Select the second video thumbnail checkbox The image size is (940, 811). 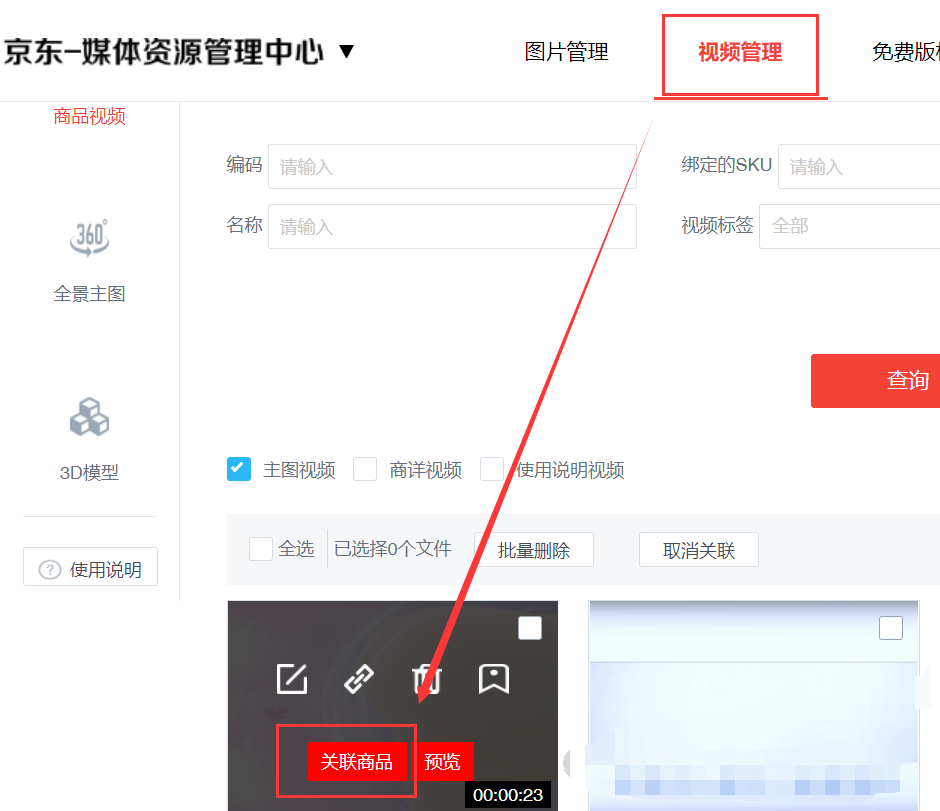891,628
